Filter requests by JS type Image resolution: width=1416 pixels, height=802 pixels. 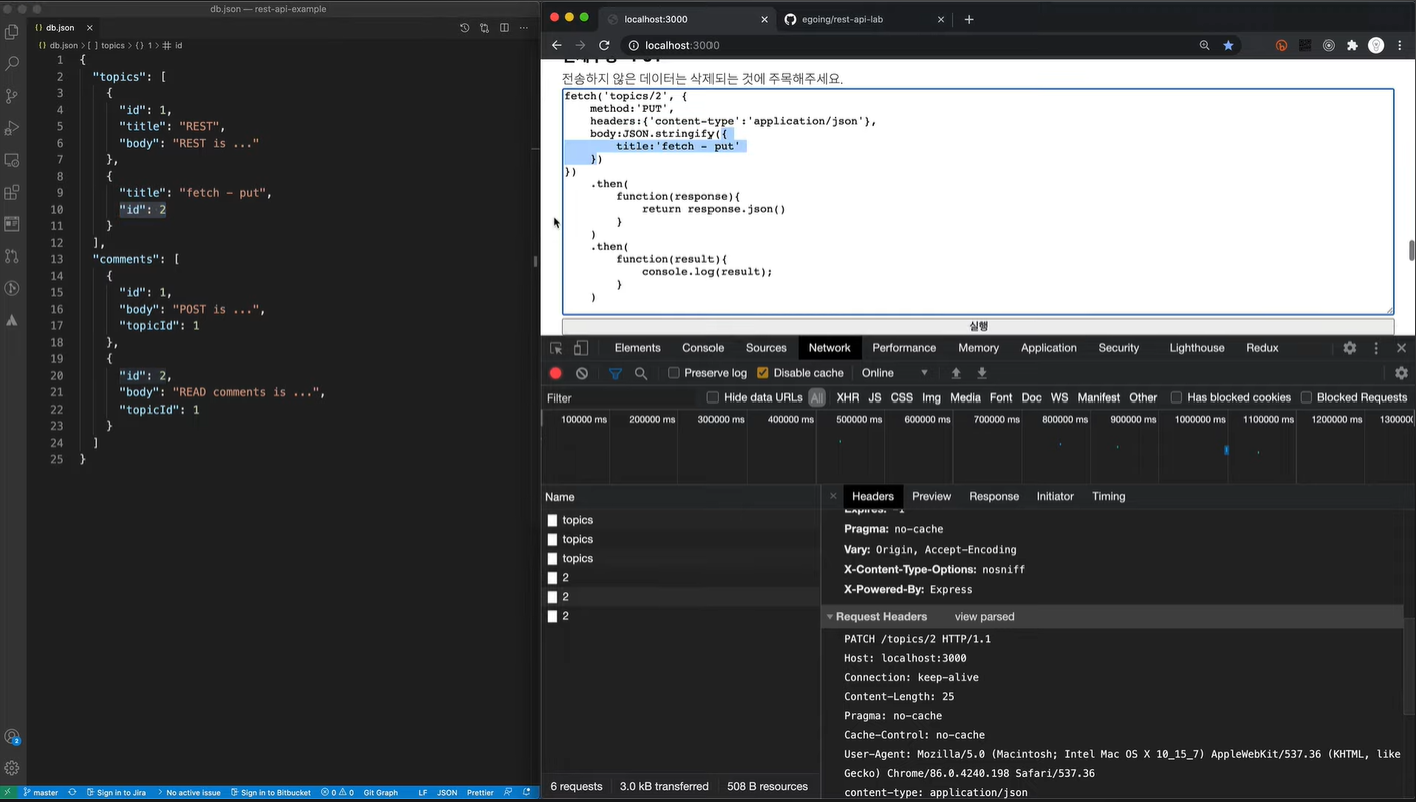coord(875,397)
